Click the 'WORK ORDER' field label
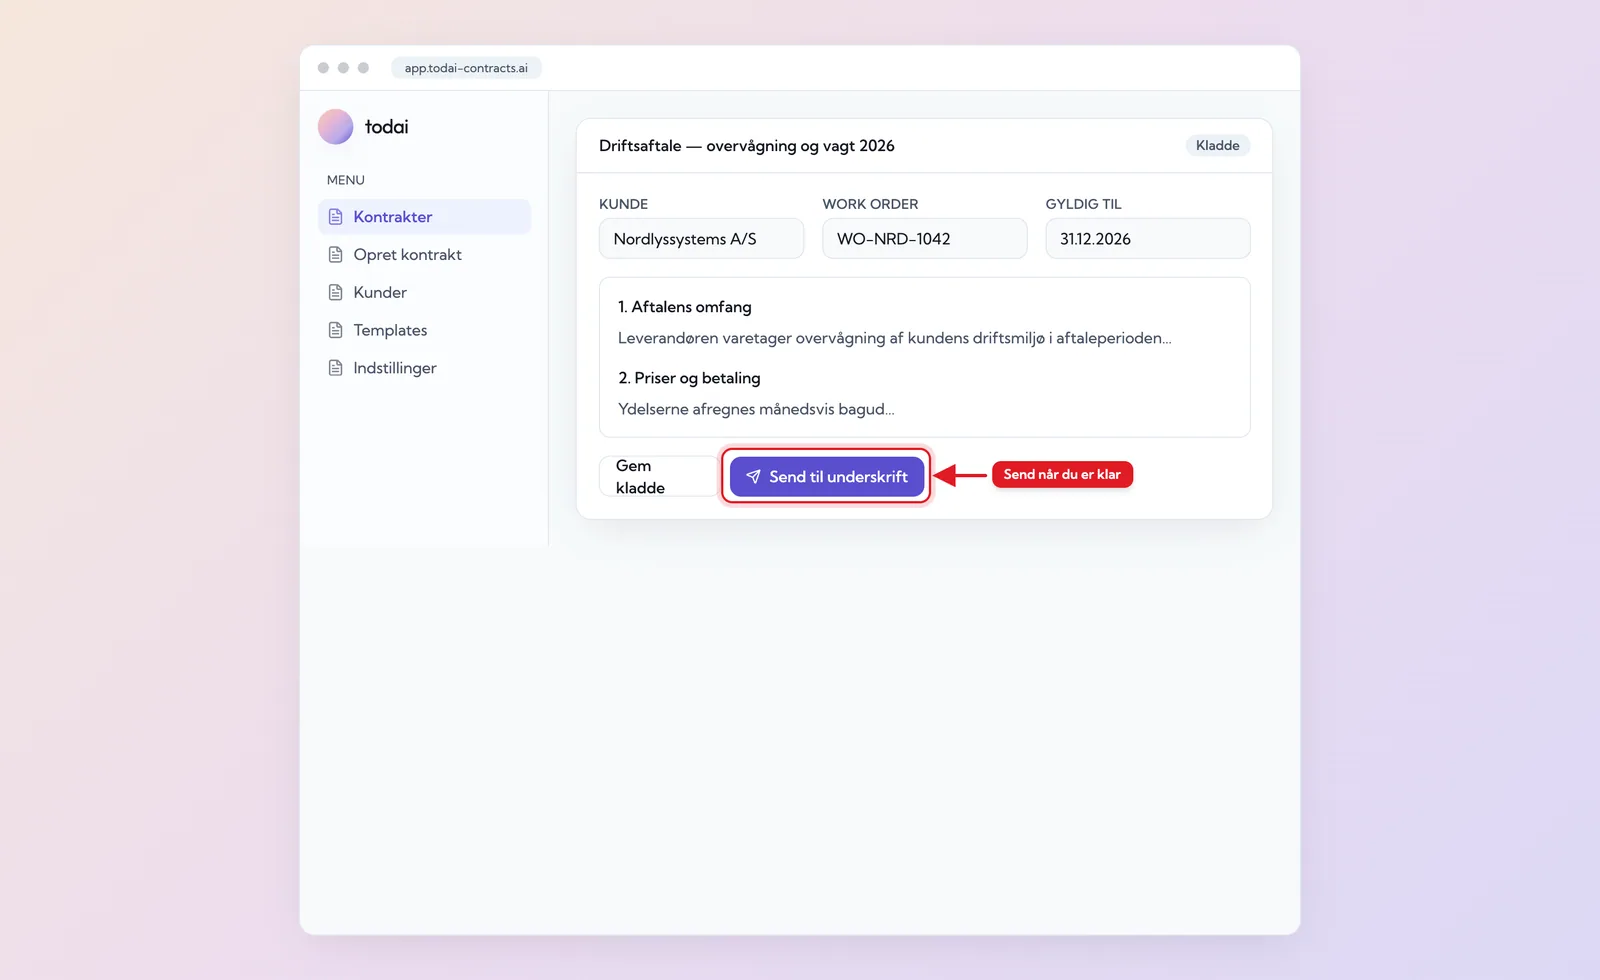1600x980 pixels. 870,204
